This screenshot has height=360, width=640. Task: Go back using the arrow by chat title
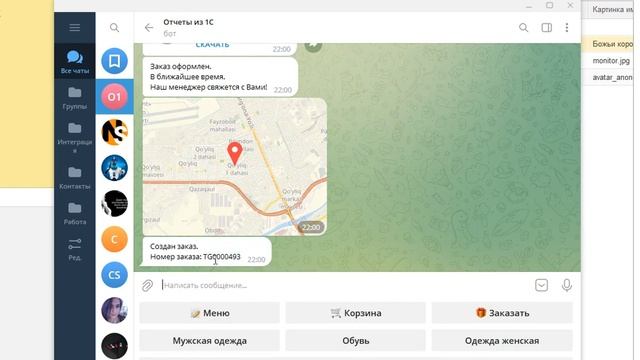[x=149, y=27]
